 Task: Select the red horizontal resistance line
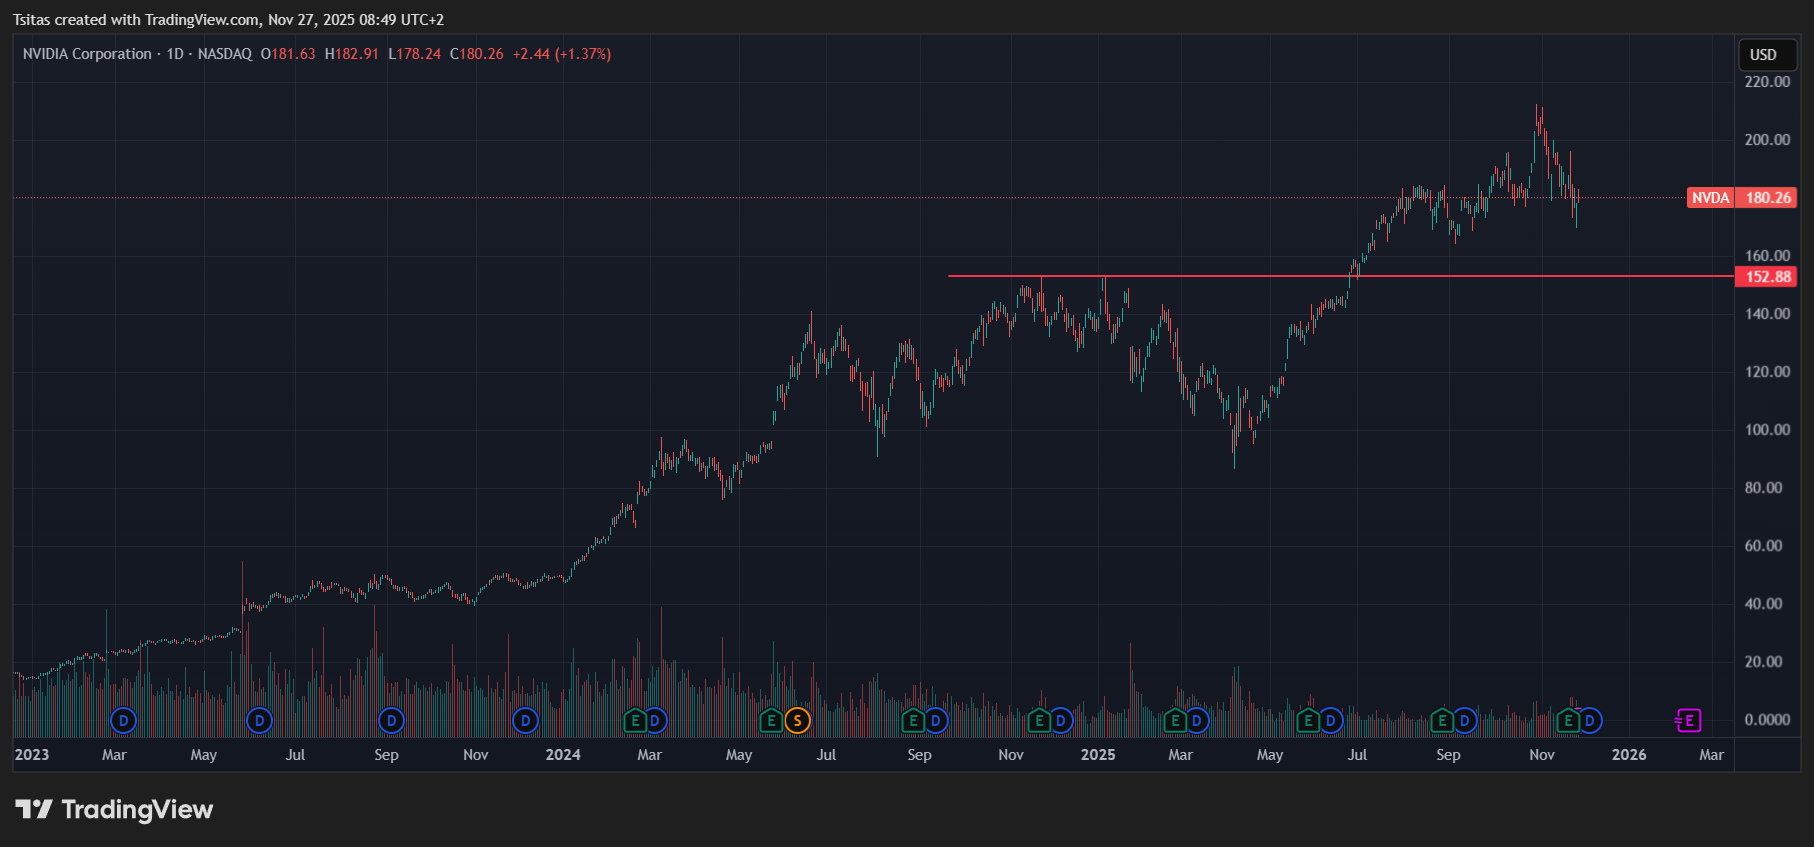1200,276
